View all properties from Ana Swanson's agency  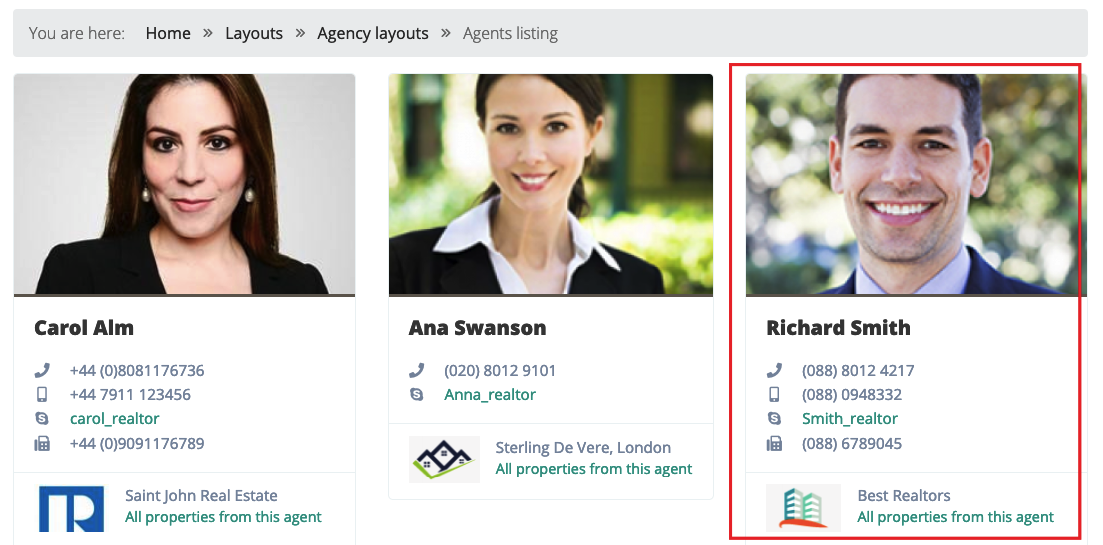point(594,468)
